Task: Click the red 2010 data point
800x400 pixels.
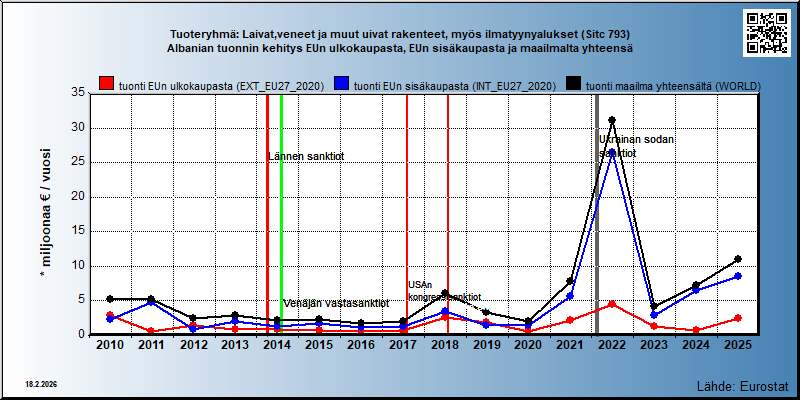Action: click(x=110, y=315)
